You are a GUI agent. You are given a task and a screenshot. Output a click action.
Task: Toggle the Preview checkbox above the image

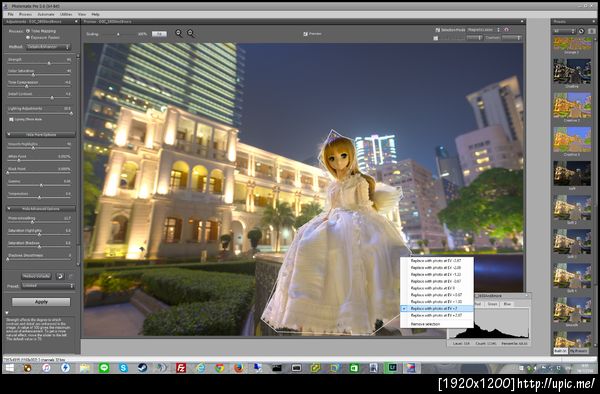305,34
